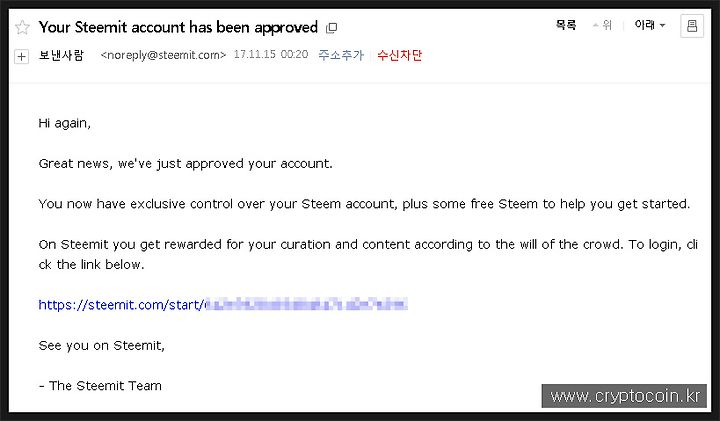Click the noreply@steemit.com sender address

tap(163, 55)
